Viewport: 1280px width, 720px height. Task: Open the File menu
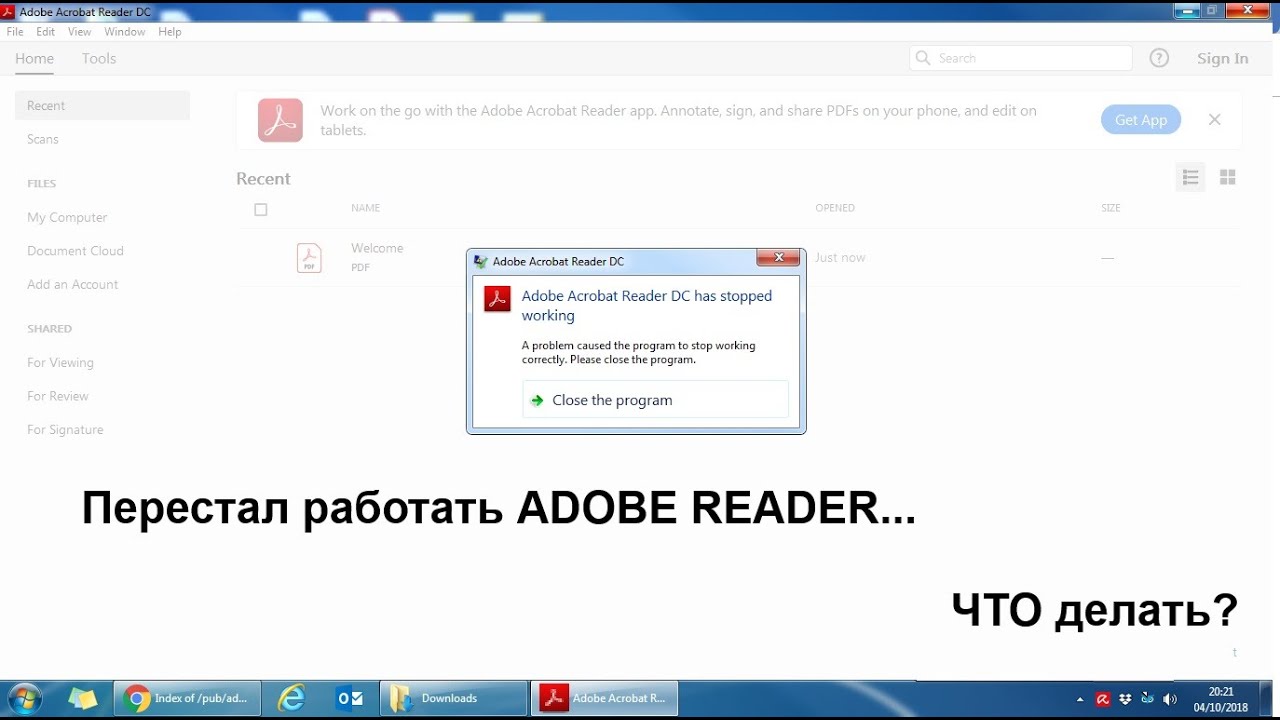click(x=15, y=32)
